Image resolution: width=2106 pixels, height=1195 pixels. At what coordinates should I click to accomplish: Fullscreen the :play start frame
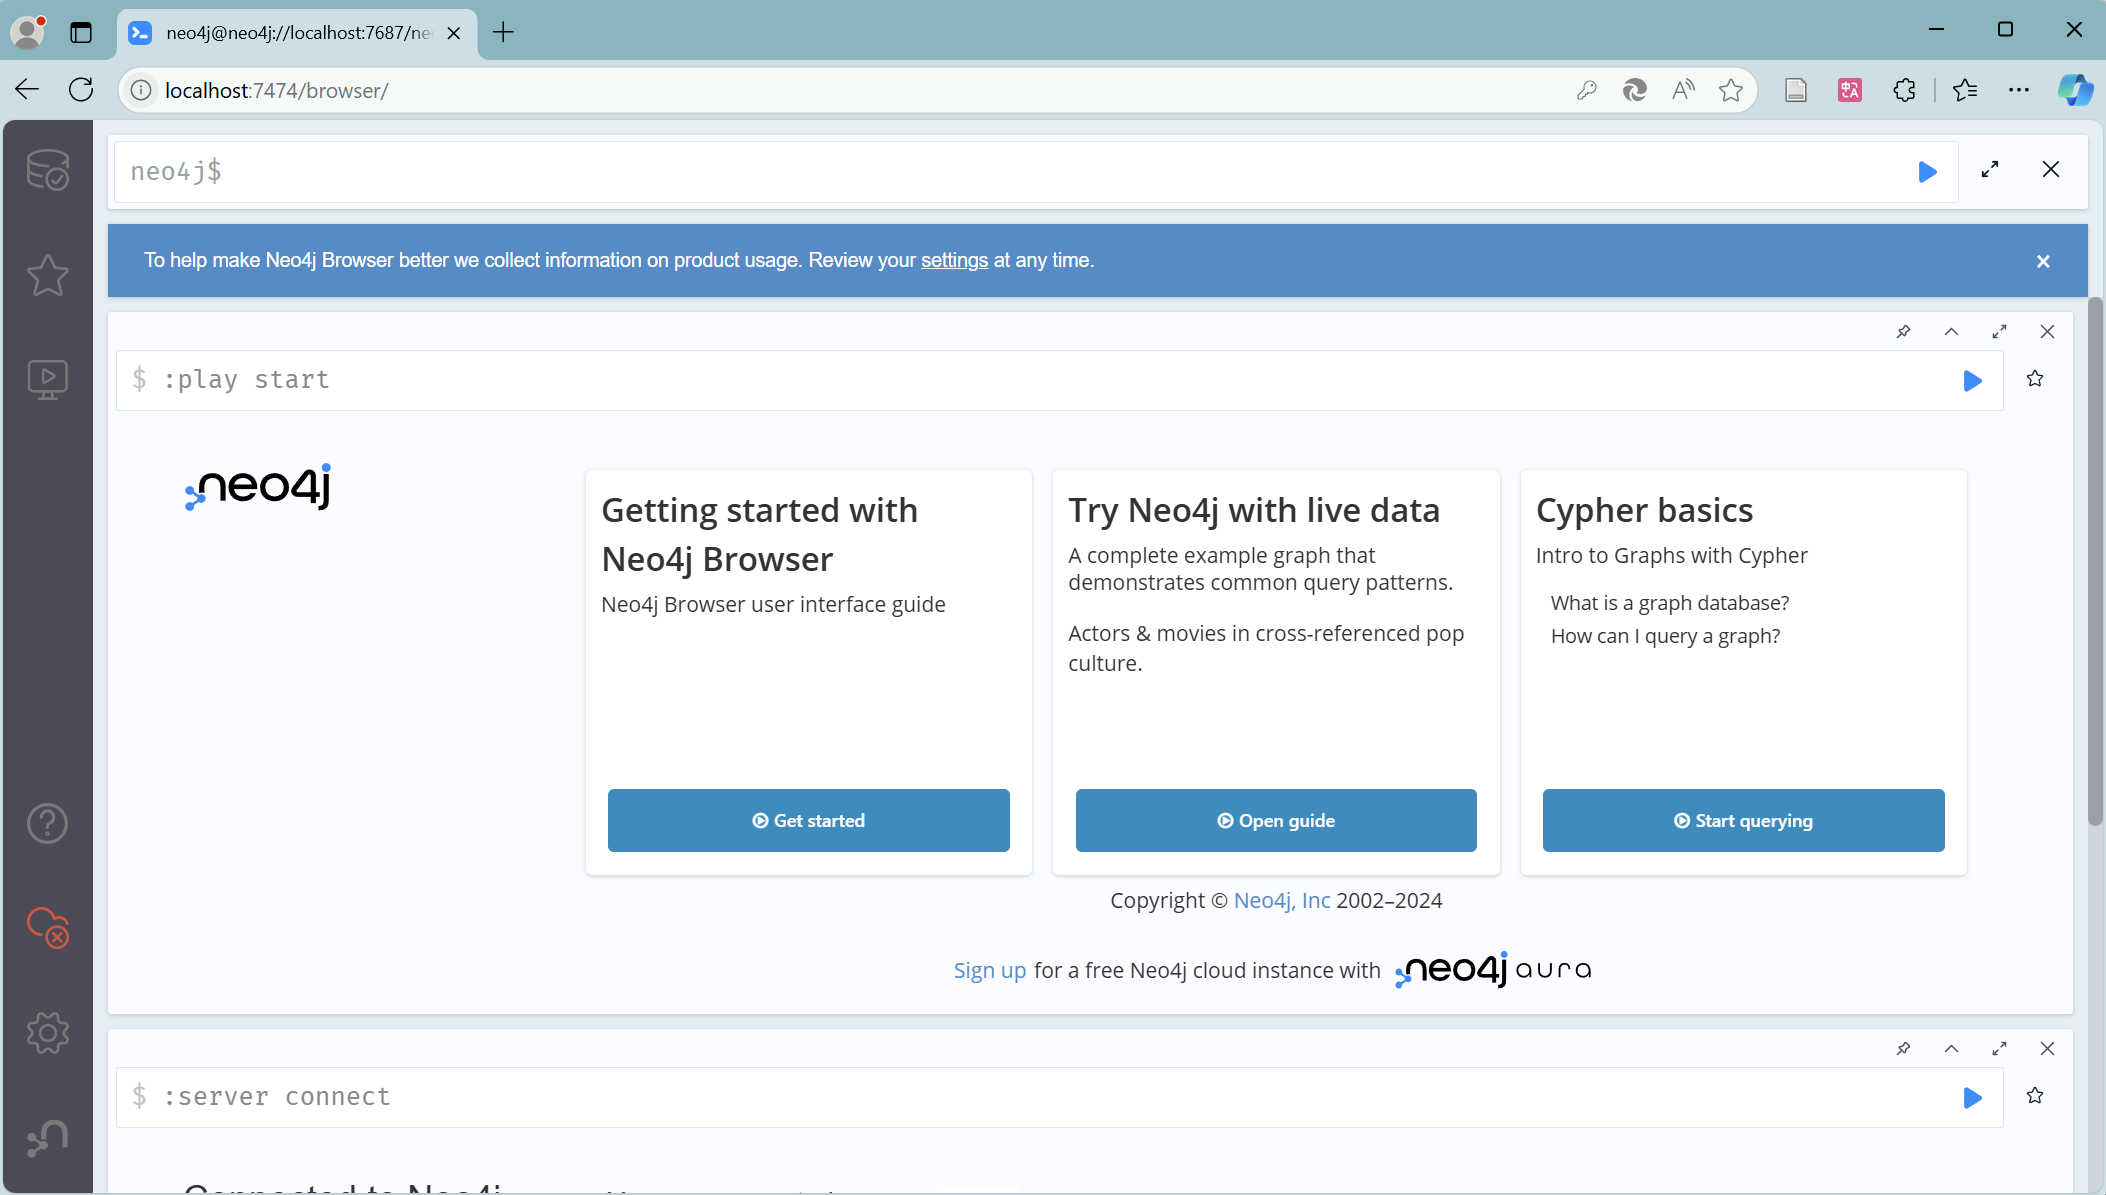1999,332
